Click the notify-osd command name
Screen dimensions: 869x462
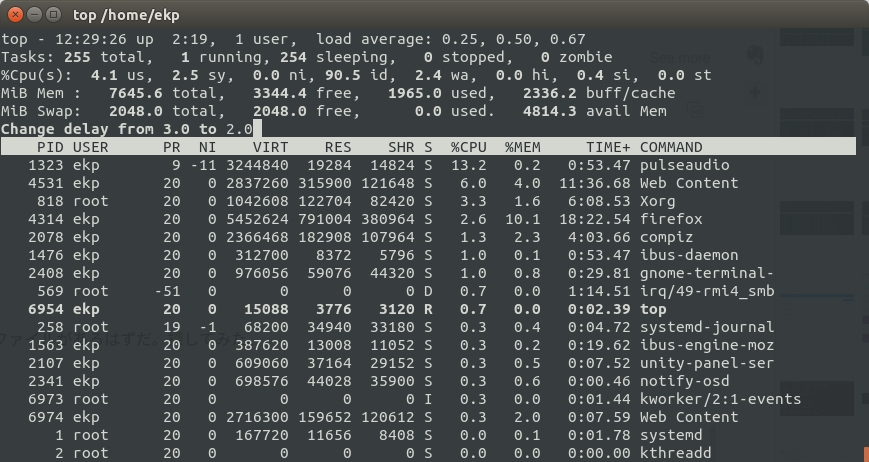[685, 381]
